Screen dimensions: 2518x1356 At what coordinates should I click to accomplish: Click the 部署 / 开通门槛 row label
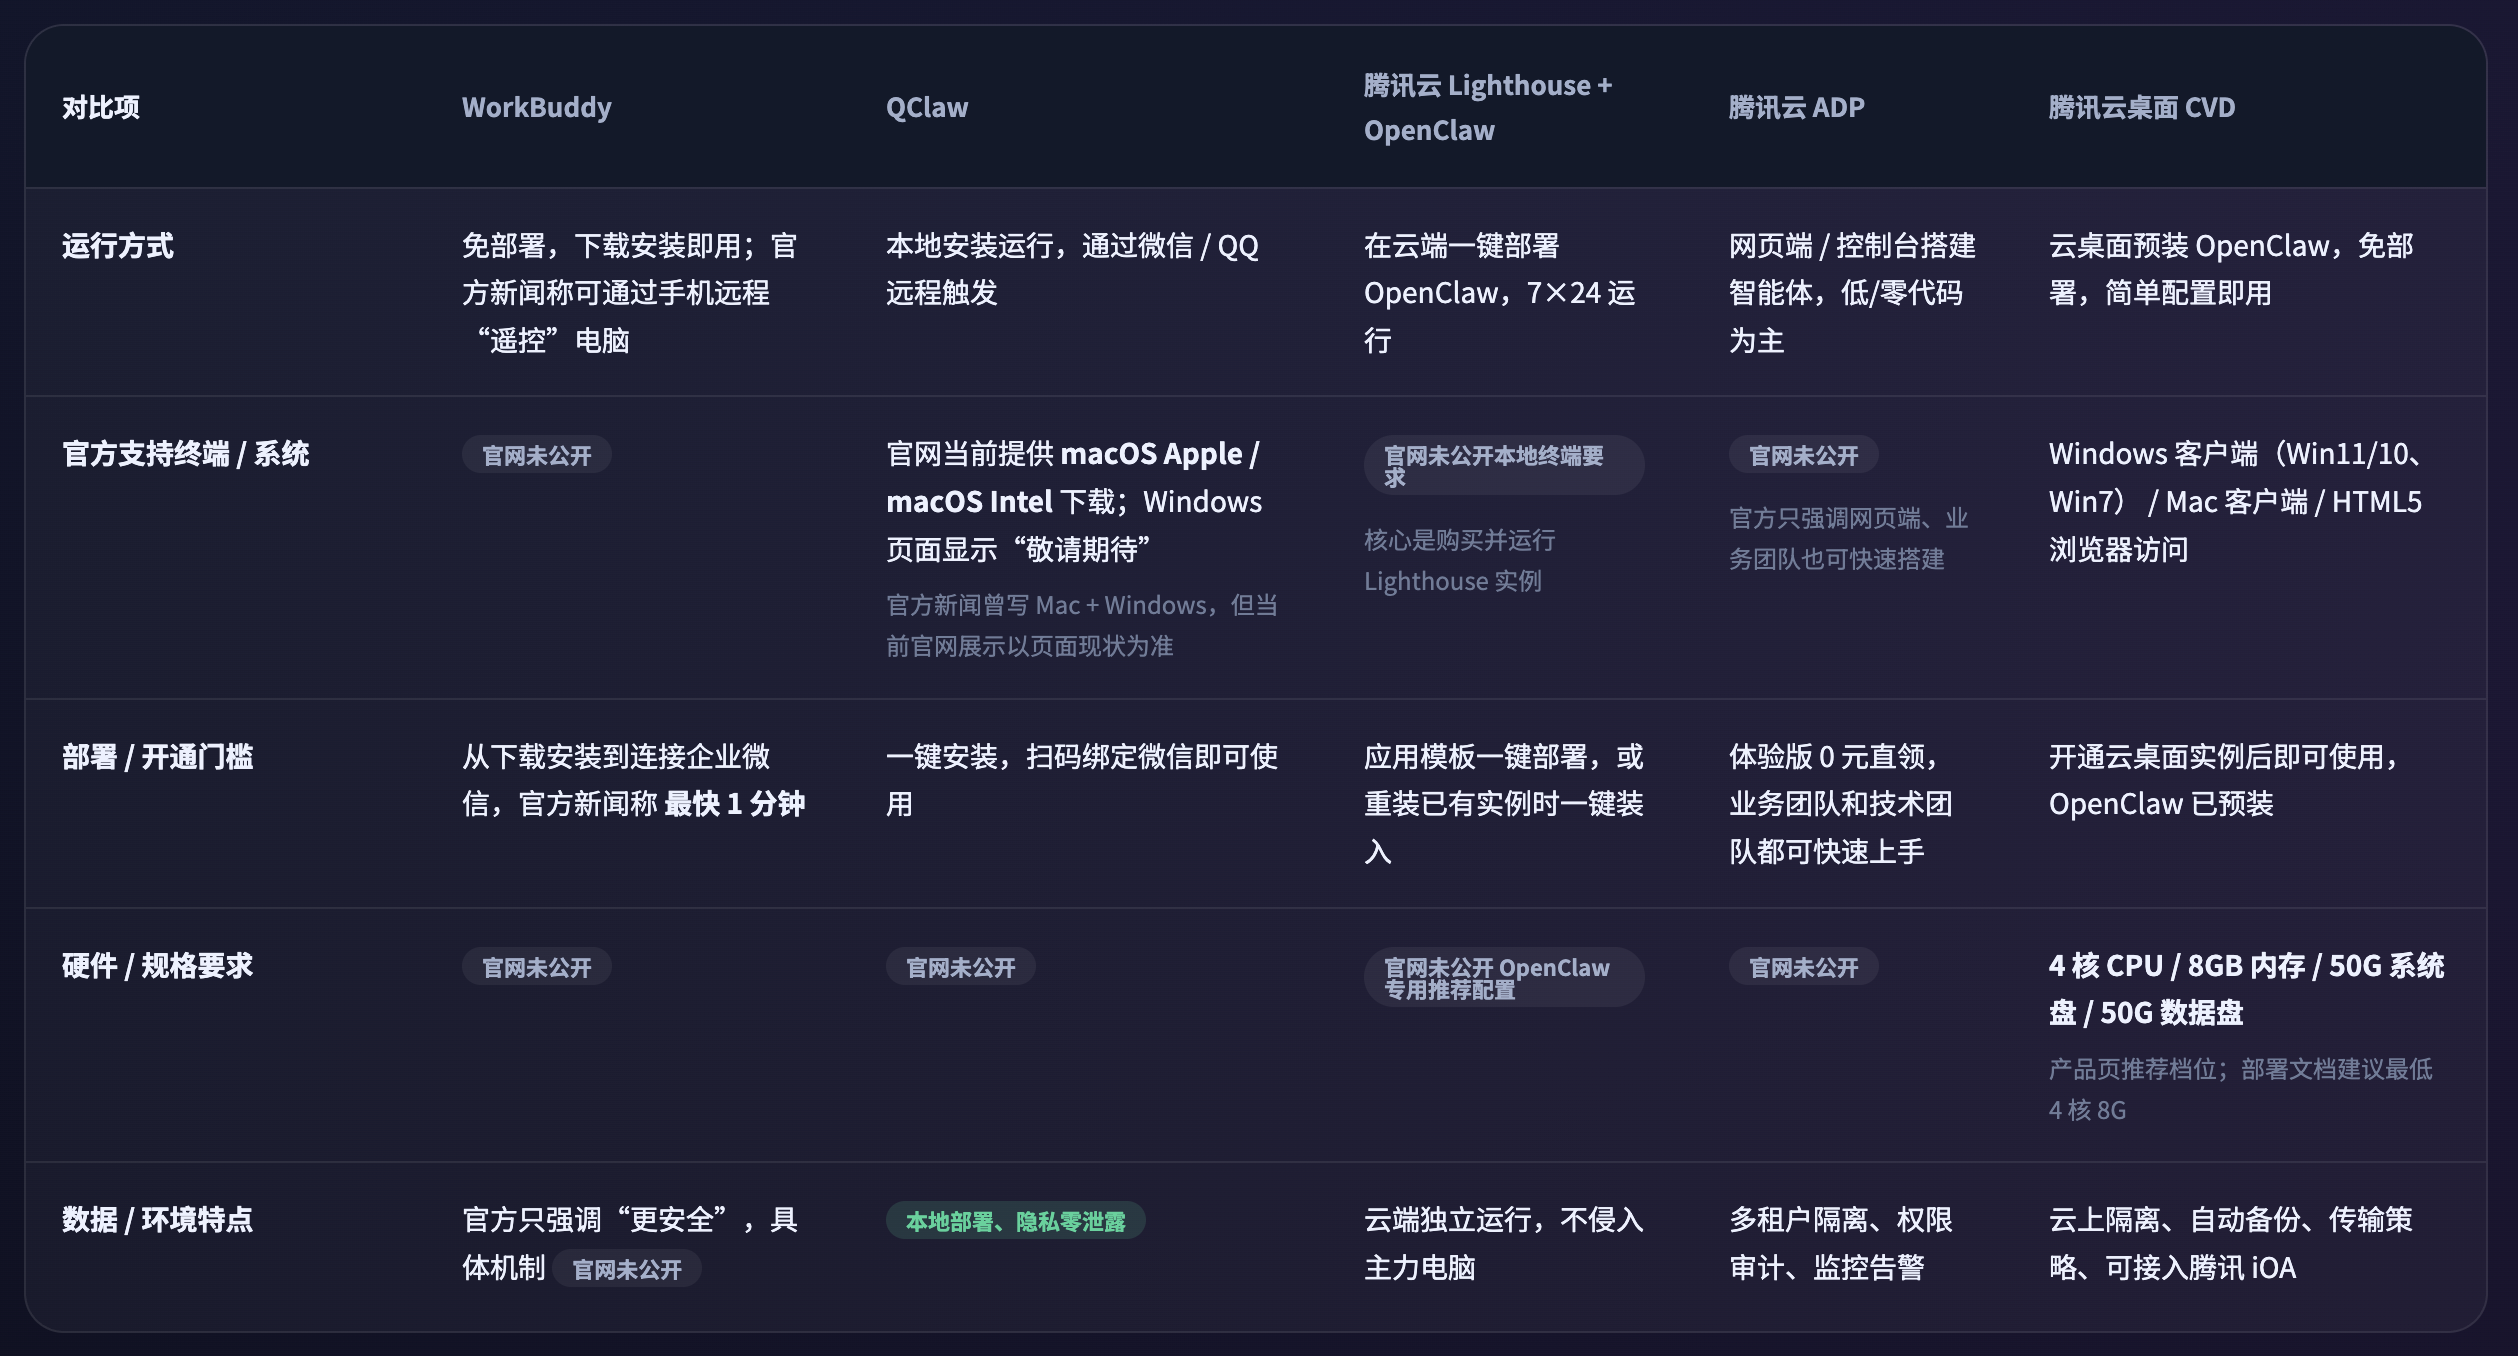click(x=158, y=757)
